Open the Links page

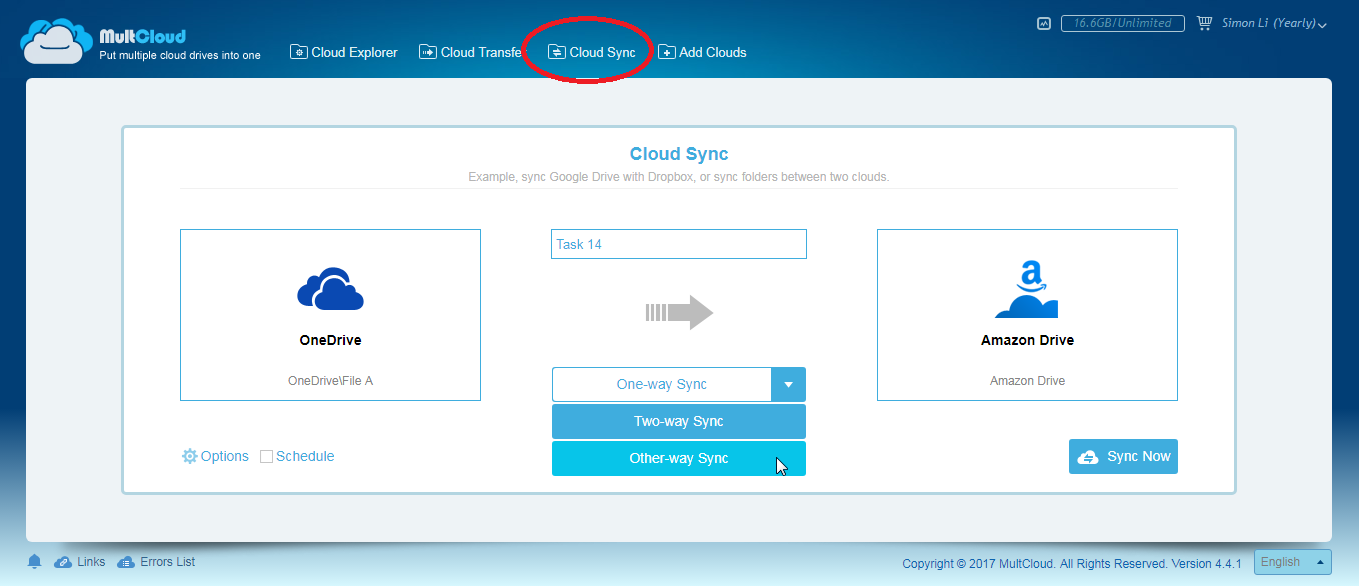(x=80, y=562)
